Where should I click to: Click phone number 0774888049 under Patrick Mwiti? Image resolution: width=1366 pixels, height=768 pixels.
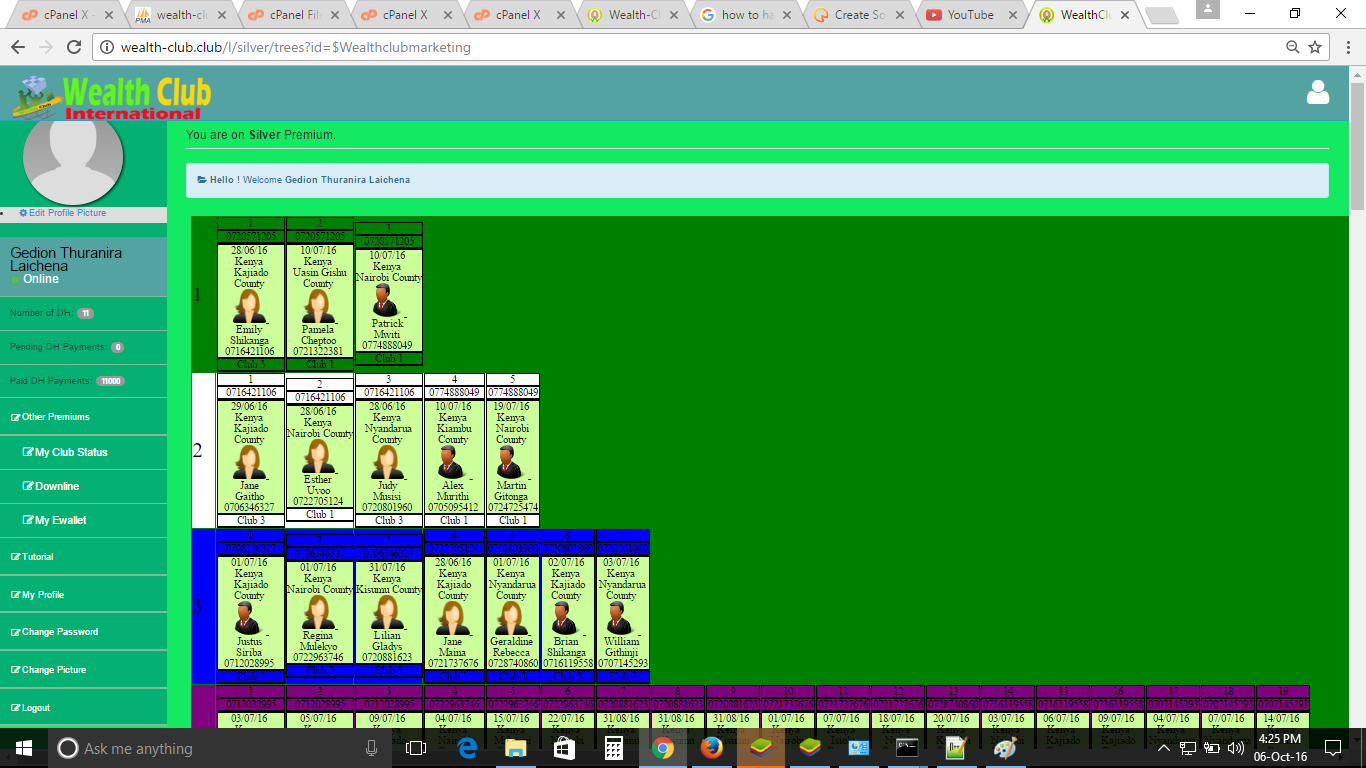click(x=387, y=345)
